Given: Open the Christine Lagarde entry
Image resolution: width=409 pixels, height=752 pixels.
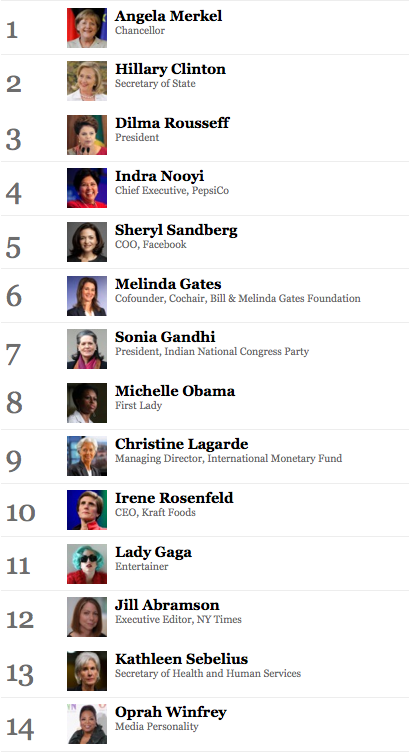Looking at the screenshot, I should point(181,444).
